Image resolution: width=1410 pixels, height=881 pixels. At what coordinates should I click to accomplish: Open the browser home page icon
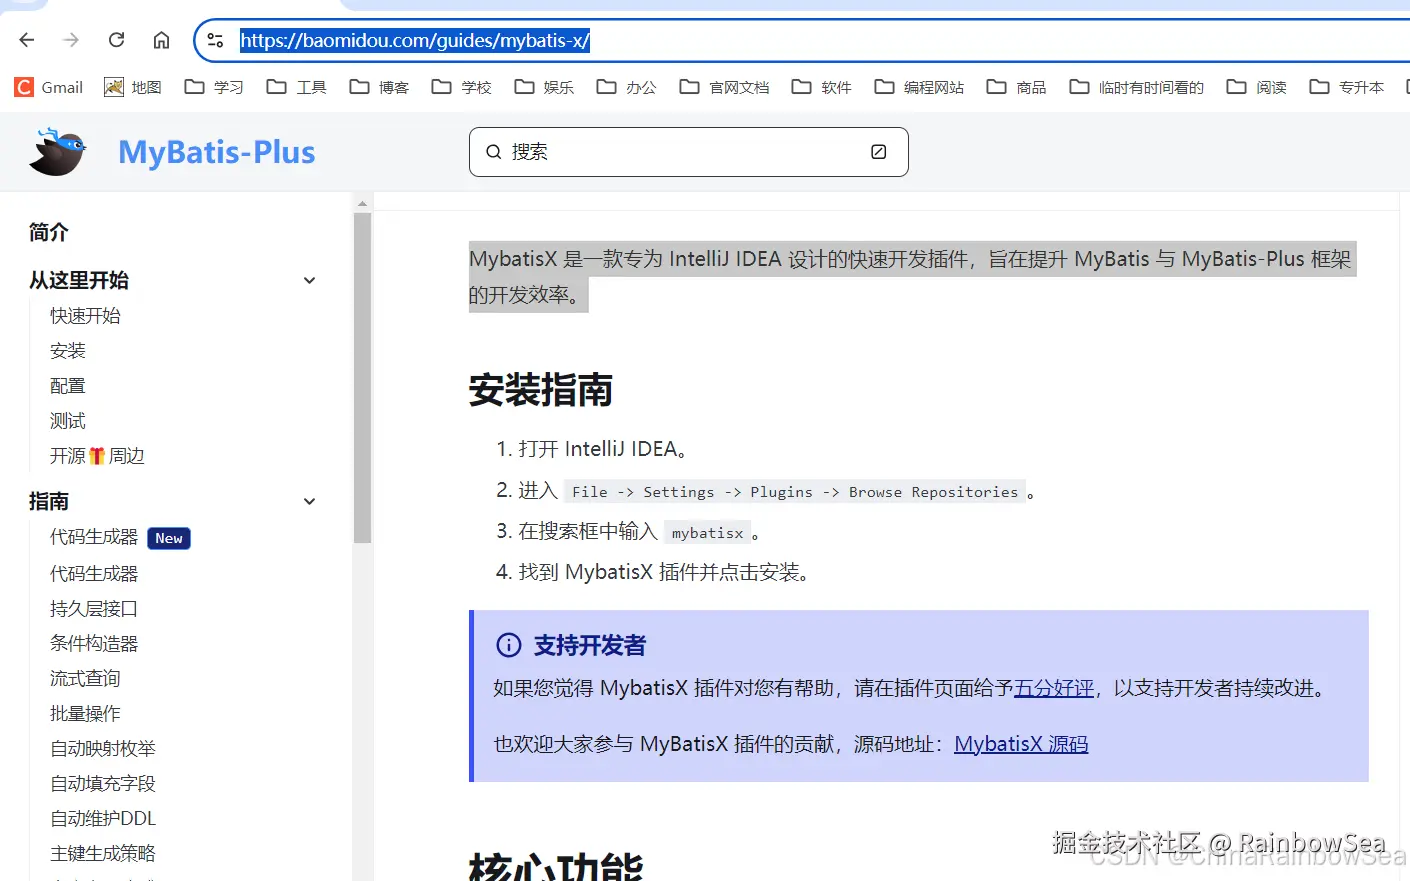point(161,40)
